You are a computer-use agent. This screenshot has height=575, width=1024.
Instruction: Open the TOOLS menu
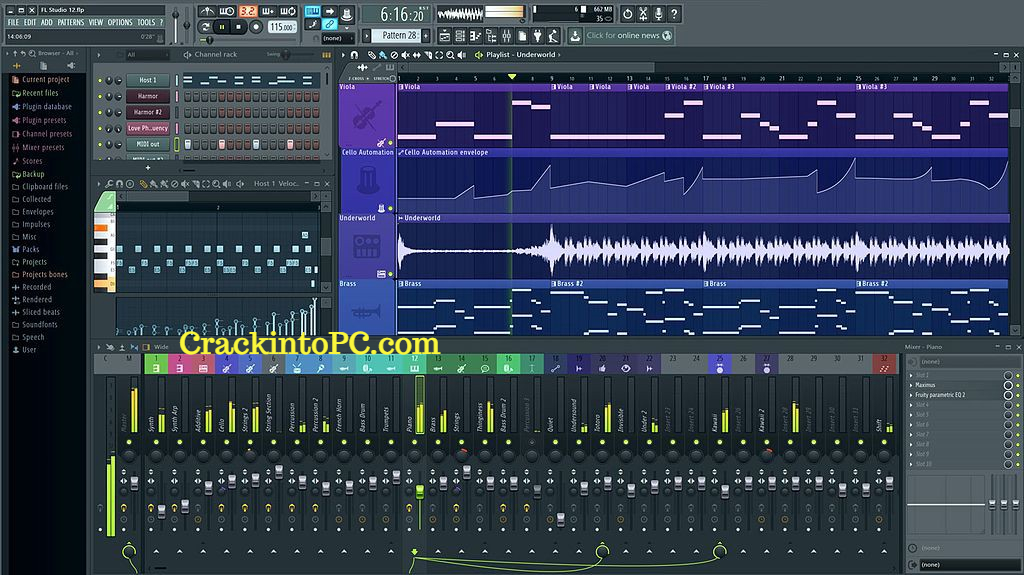coord(146,22)
